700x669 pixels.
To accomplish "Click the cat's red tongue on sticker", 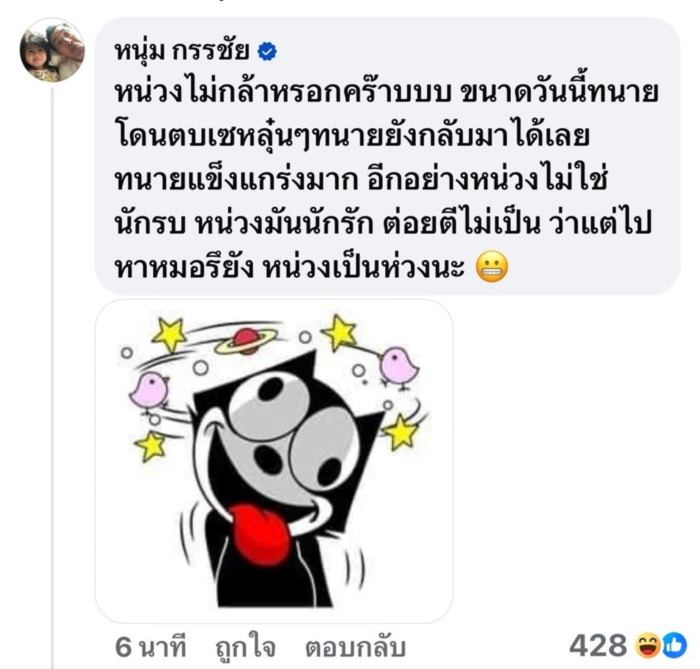I will click(x=258, y=534).
